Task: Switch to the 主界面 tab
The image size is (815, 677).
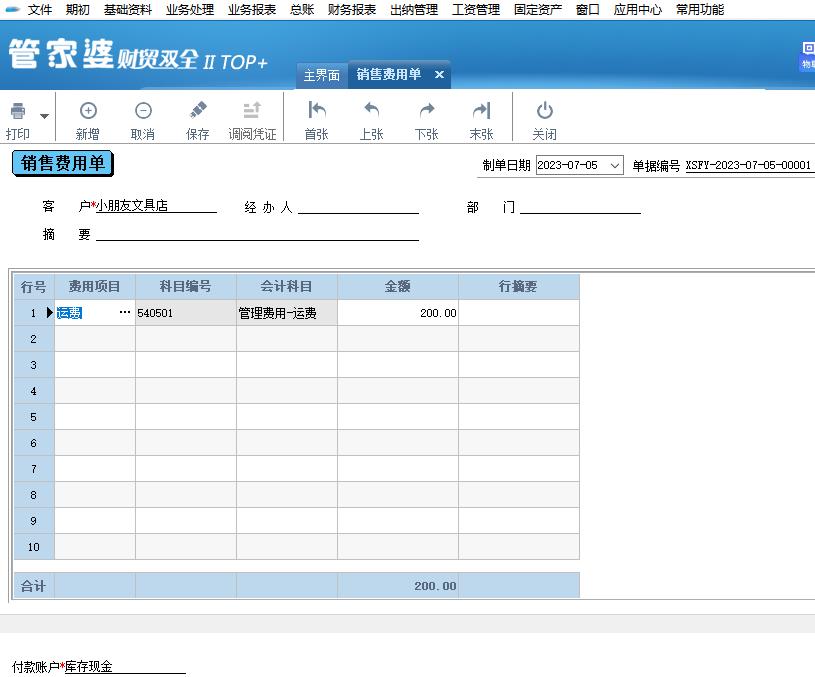Action: coord(322,75)
